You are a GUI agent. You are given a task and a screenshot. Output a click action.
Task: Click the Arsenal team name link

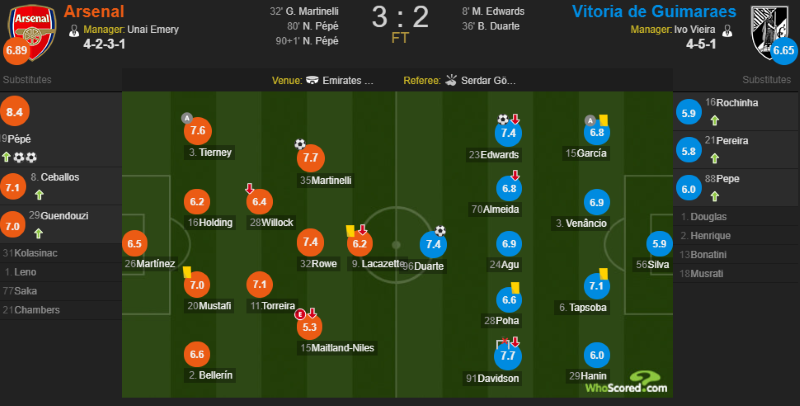click(94, 11)
